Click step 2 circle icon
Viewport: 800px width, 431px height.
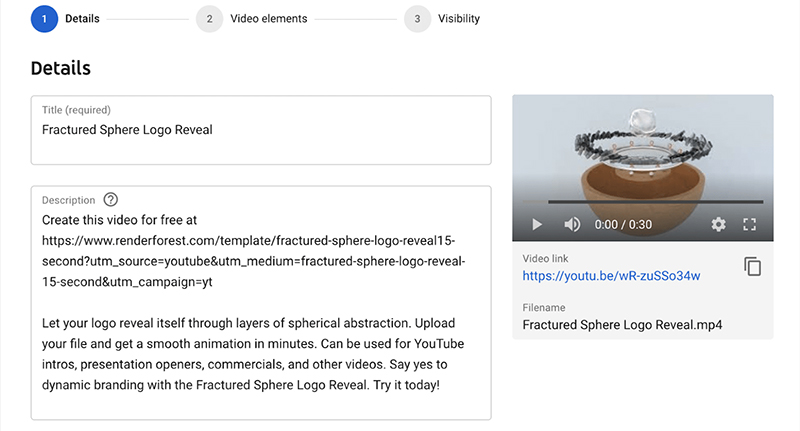209,19
